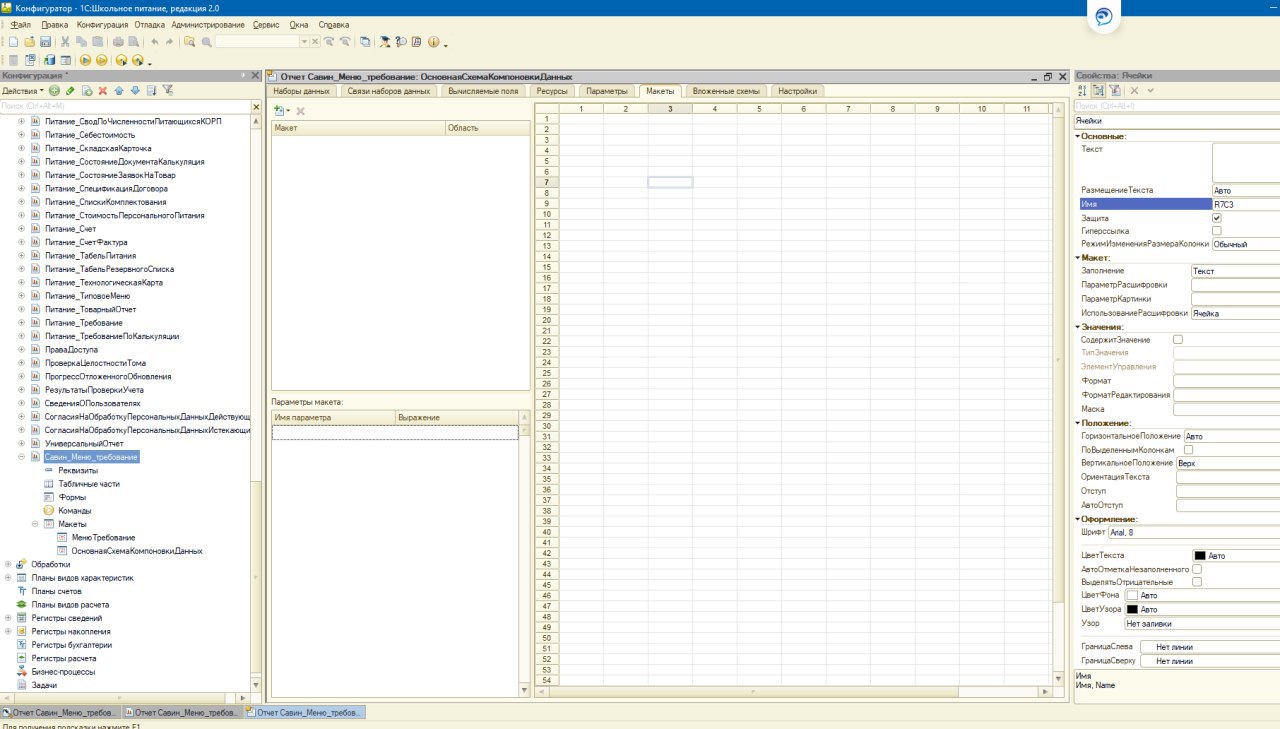Switch to the Наборы данных tab

pos(302,91)
